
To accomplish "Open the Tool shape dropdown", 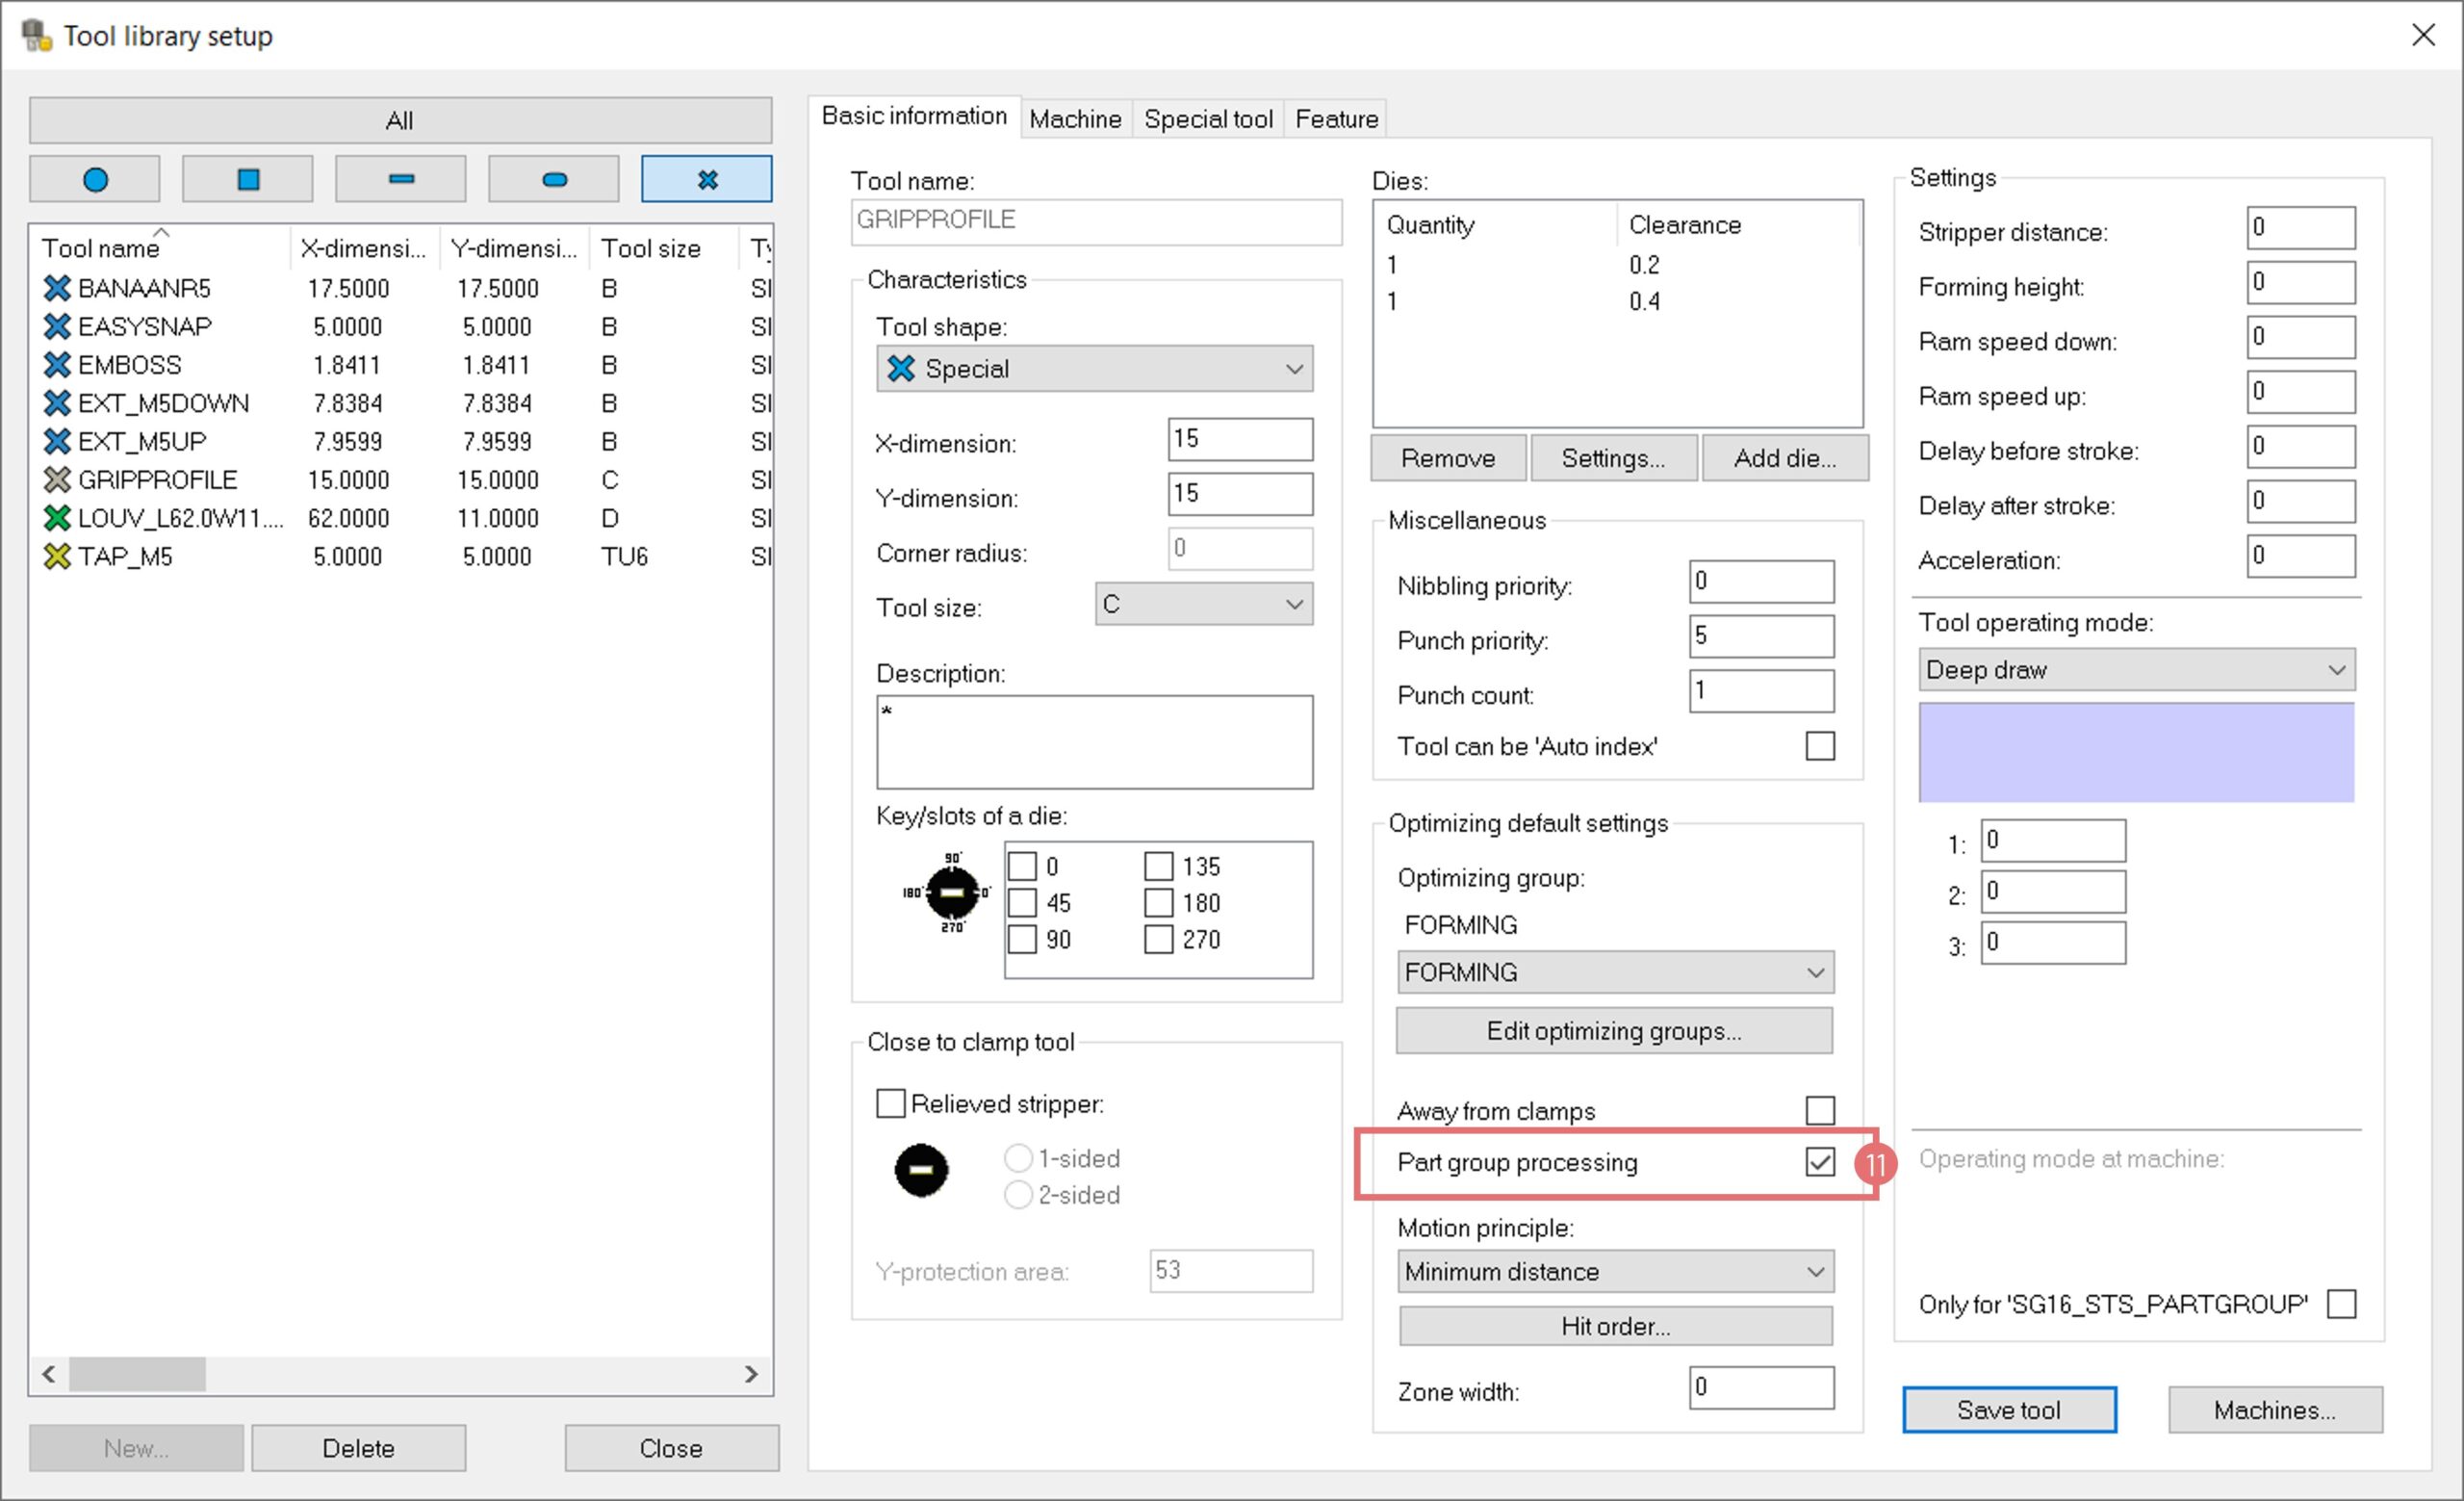I will click(x=1094, y=369).
